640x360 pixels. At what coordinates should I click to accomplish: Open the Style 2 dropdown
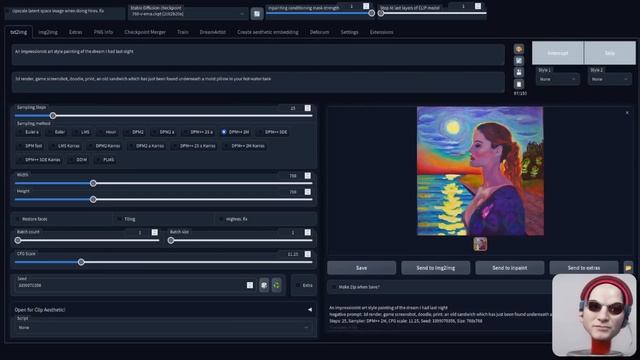pos(609,79)
